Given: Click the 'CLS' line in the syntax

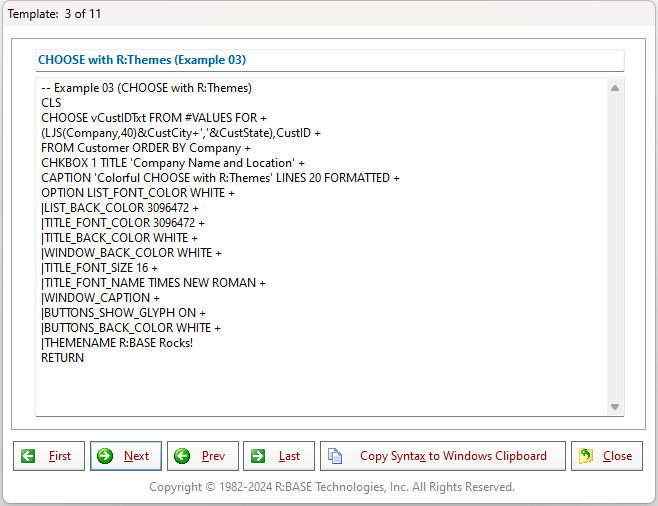Looking at the screenshot, I should (51, 103).
